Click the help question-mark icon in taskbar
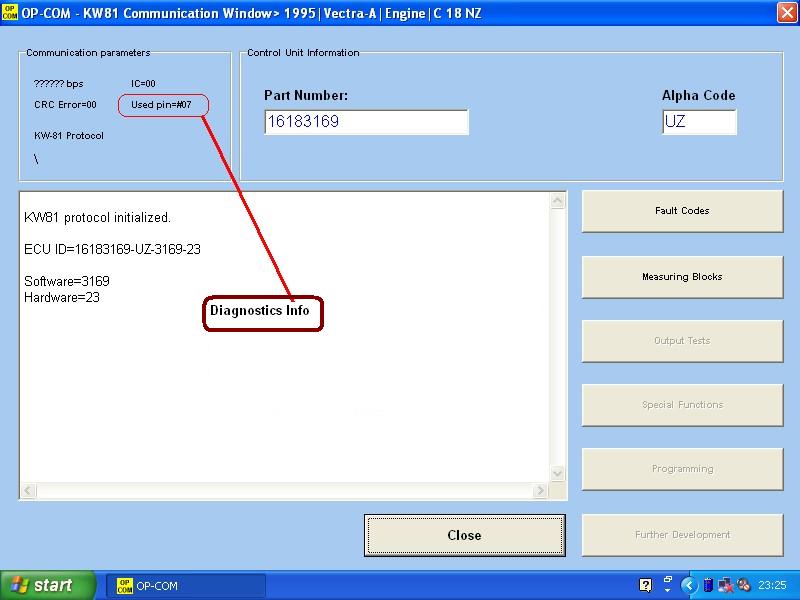The height and width of the screenshot is (600, 800). [x=645, y=585]
